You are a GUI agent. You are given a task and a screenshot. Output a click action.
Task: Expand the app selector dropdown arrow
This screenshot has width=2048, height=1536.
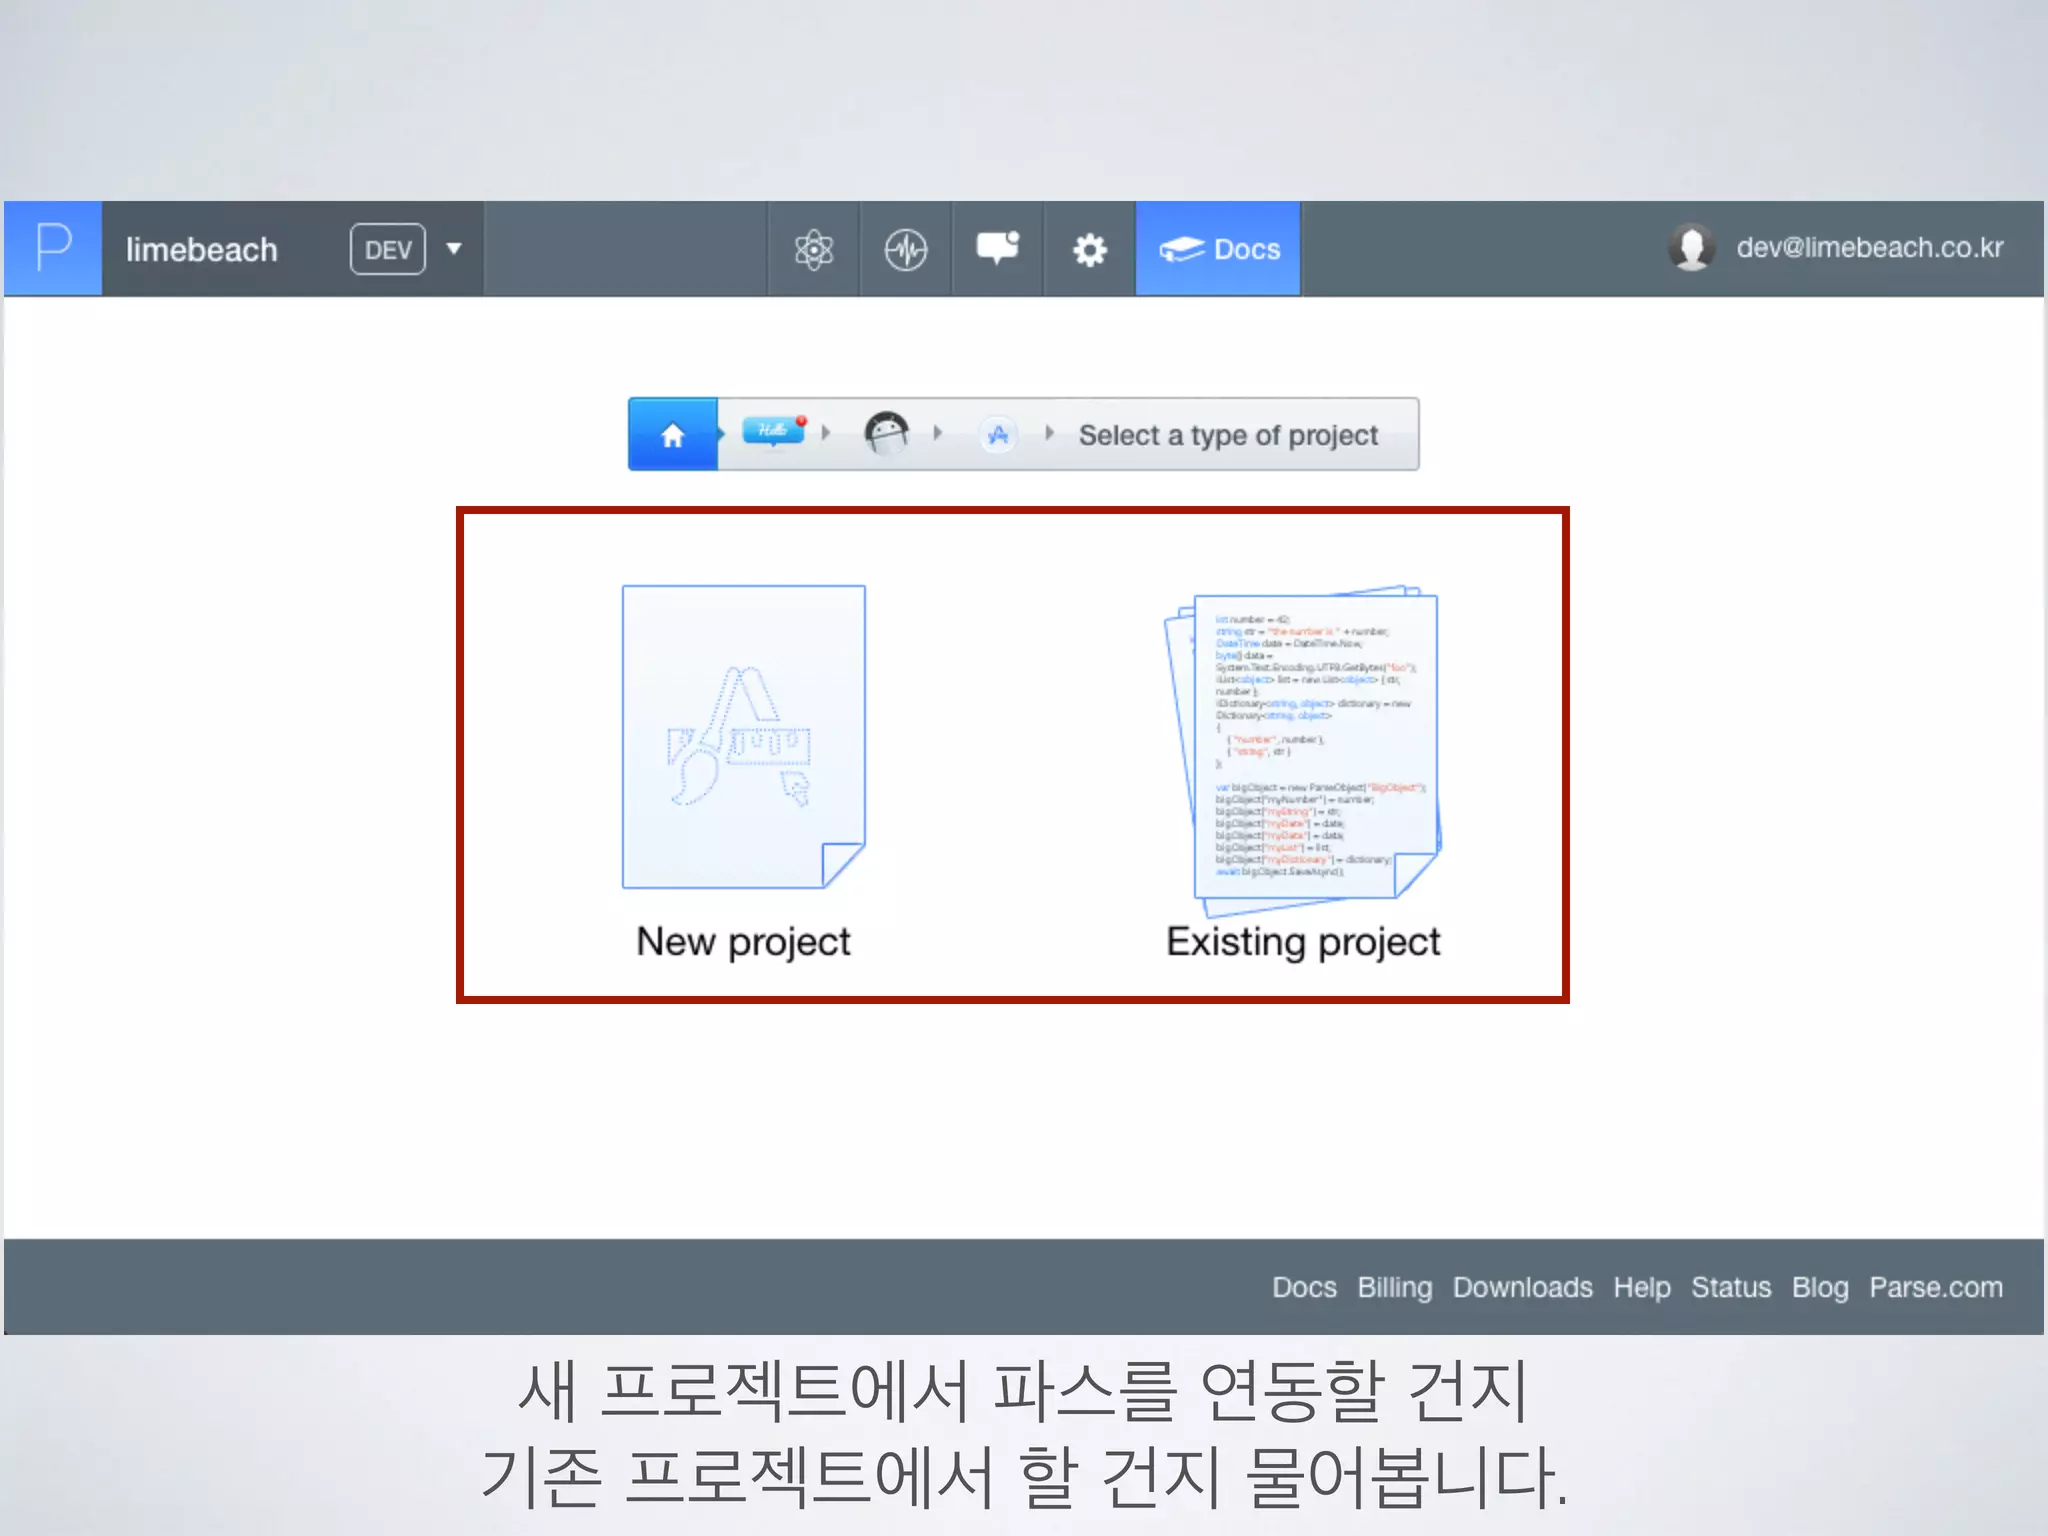[x=454, y=249]
